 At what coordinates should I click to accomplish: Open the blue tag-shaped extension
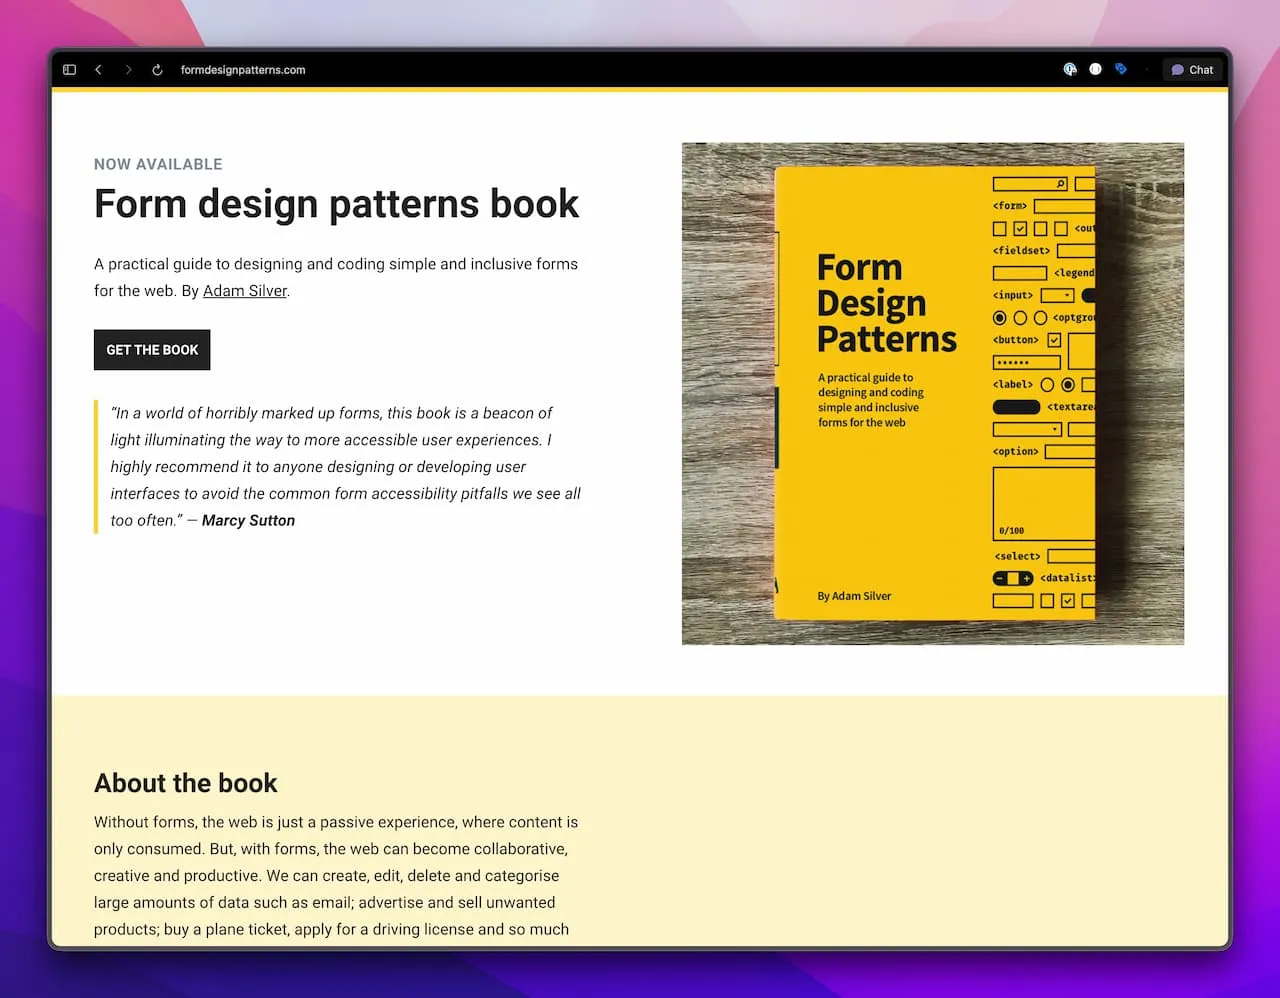[x=1121, y=69]
